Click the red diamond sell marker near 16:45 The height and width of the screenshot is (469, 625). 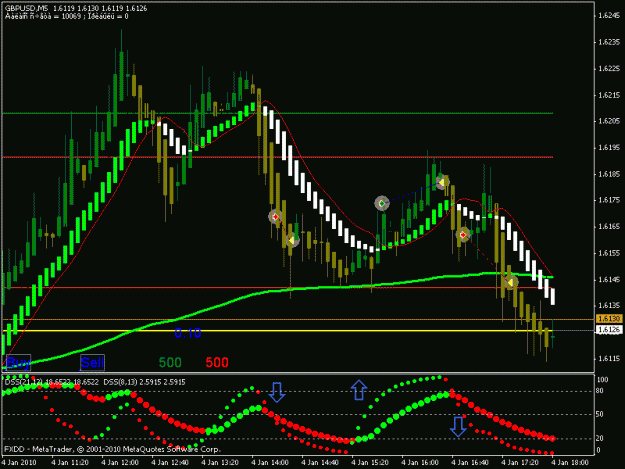463,235
